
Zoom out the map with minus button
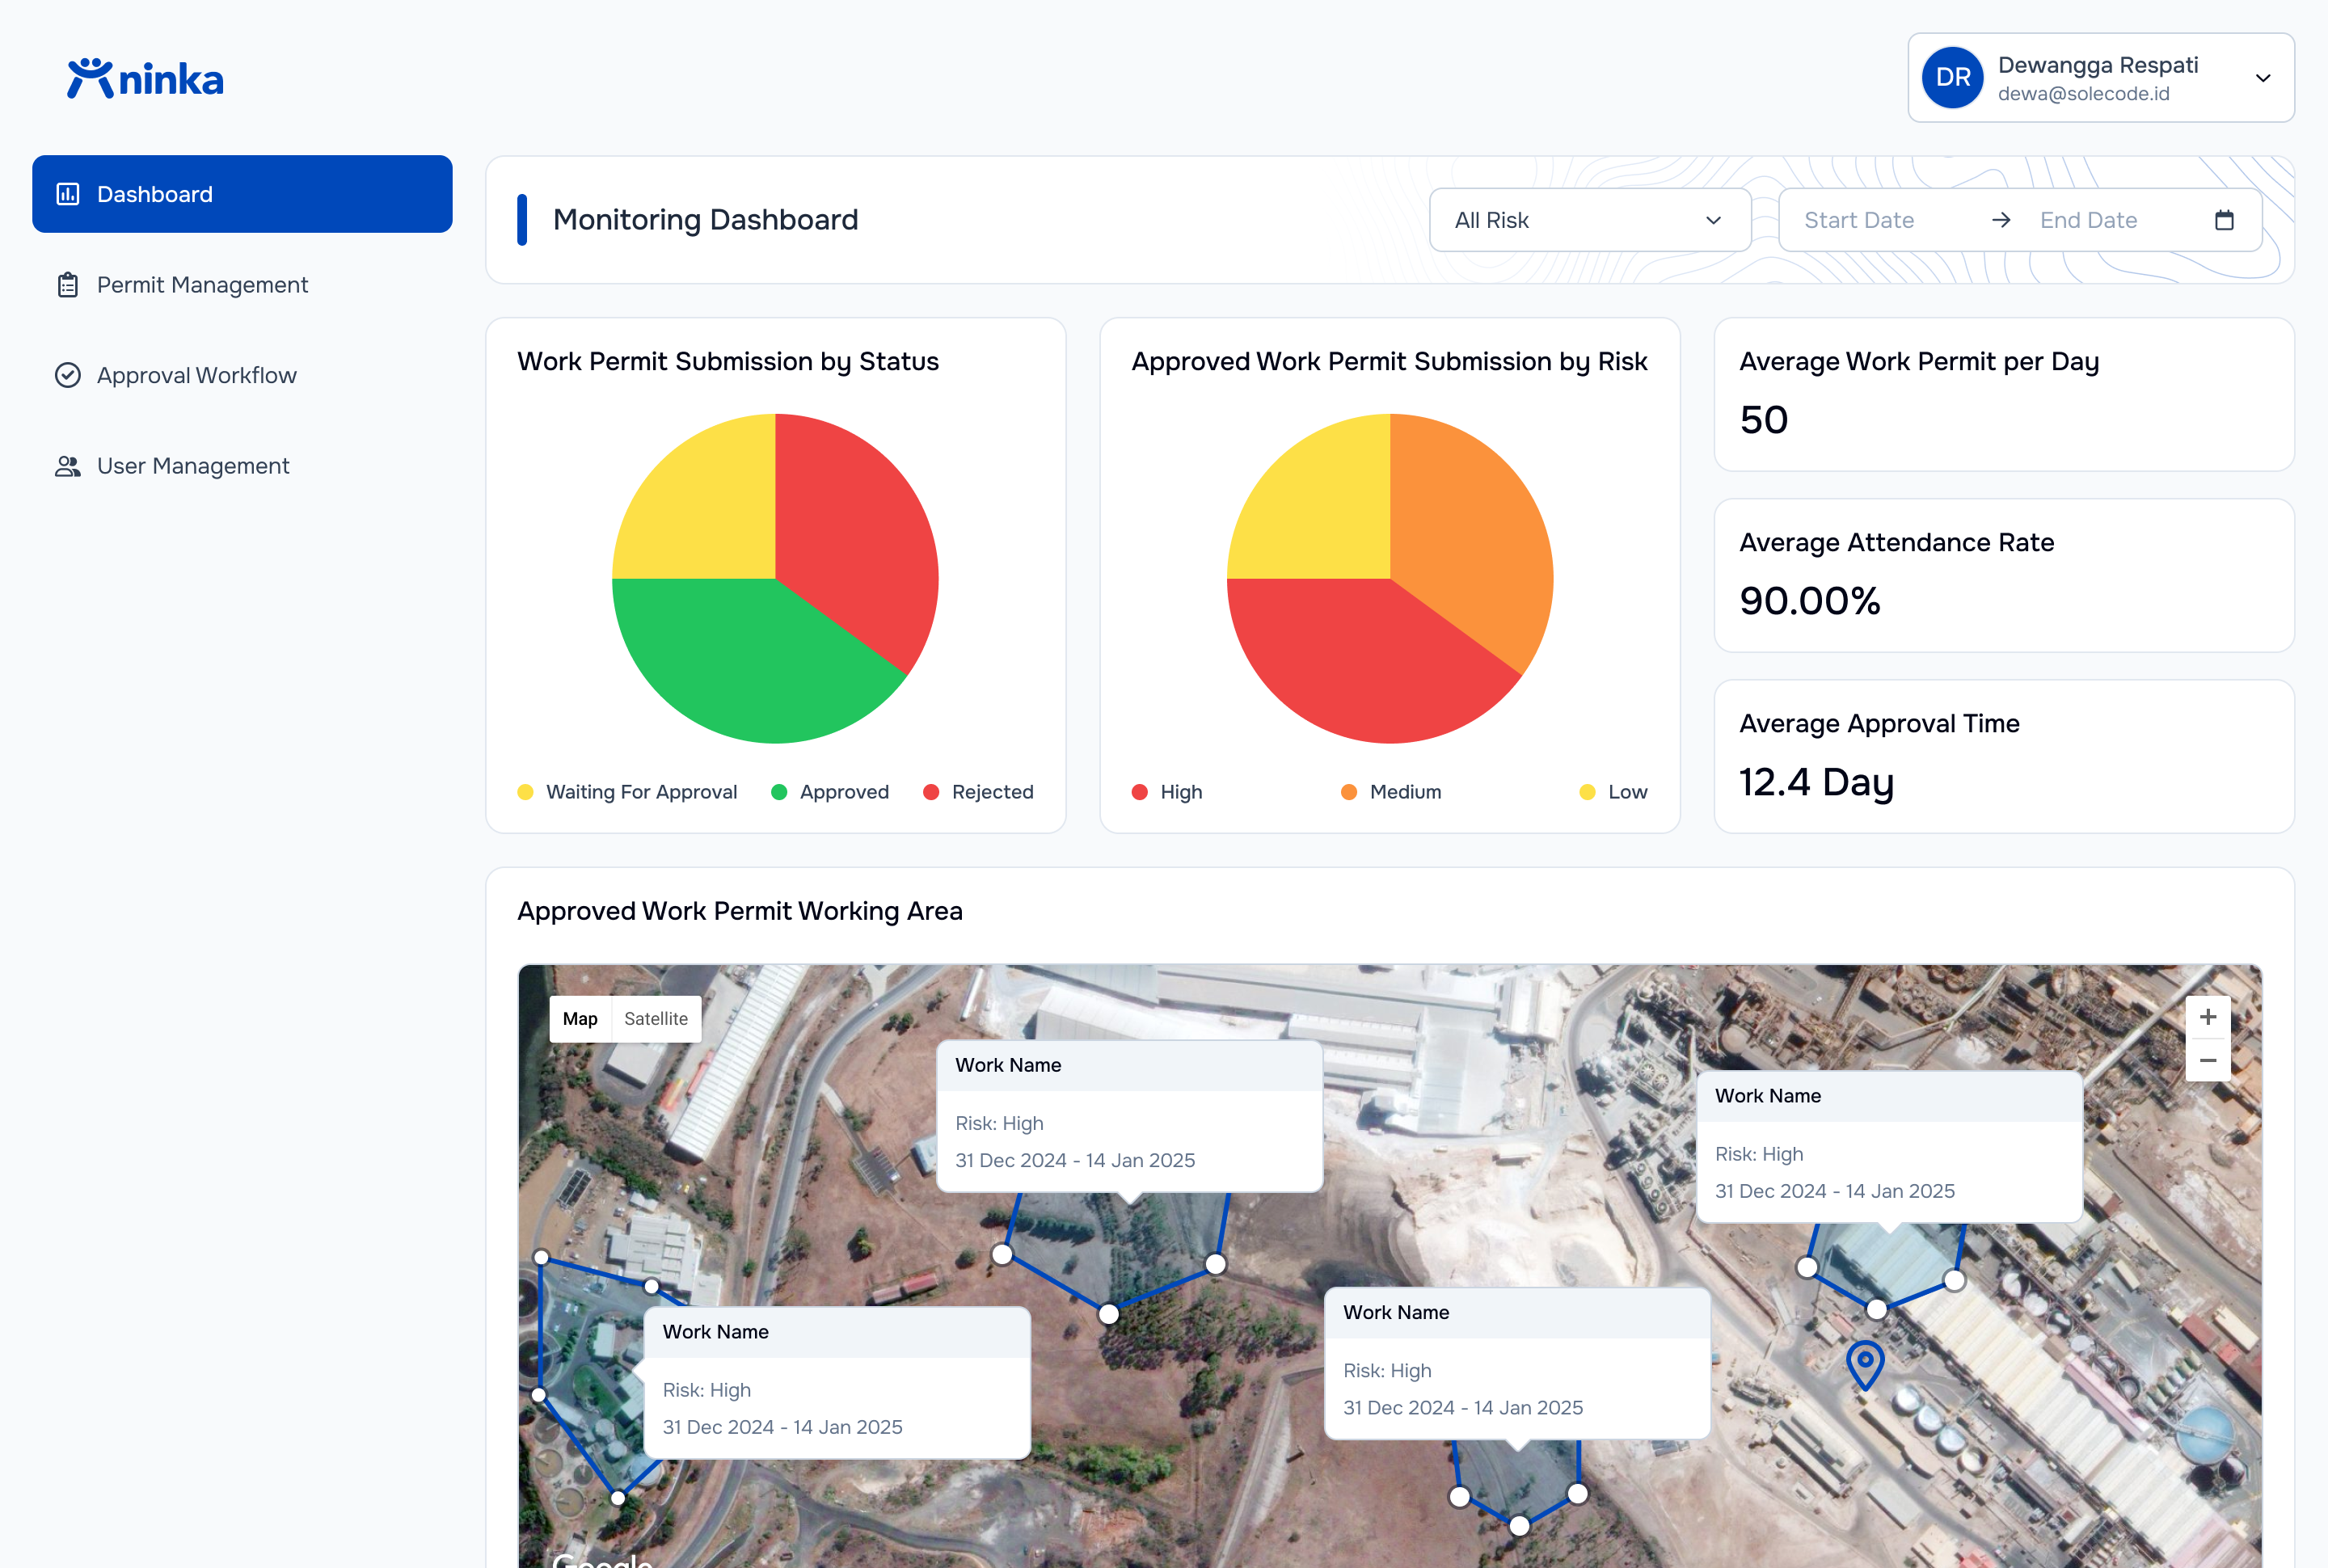(x=2208, y=1061)
